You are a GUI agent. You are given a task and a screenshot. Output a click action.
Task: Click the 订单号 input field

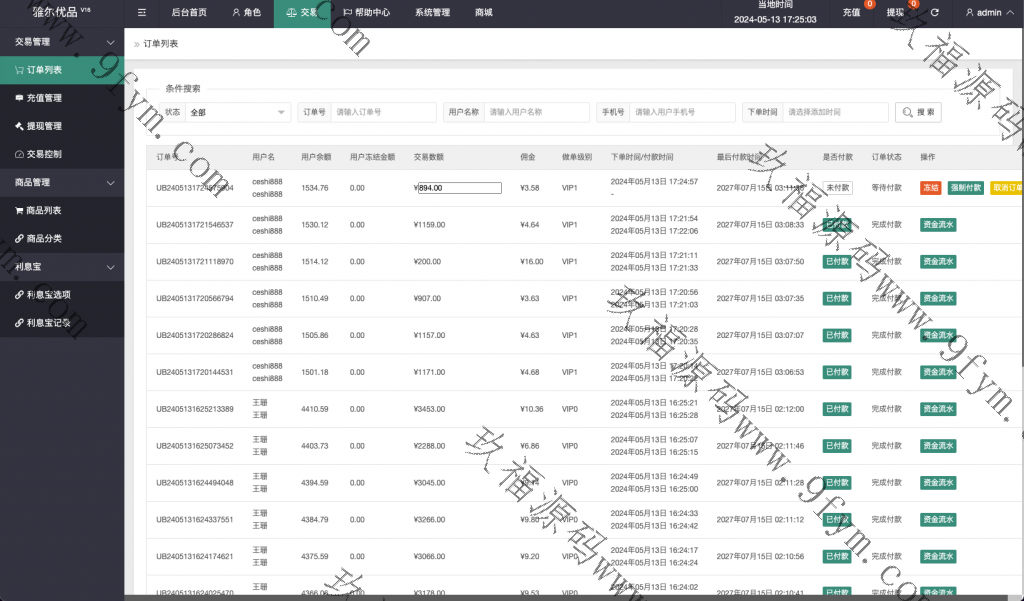(383, 112)
